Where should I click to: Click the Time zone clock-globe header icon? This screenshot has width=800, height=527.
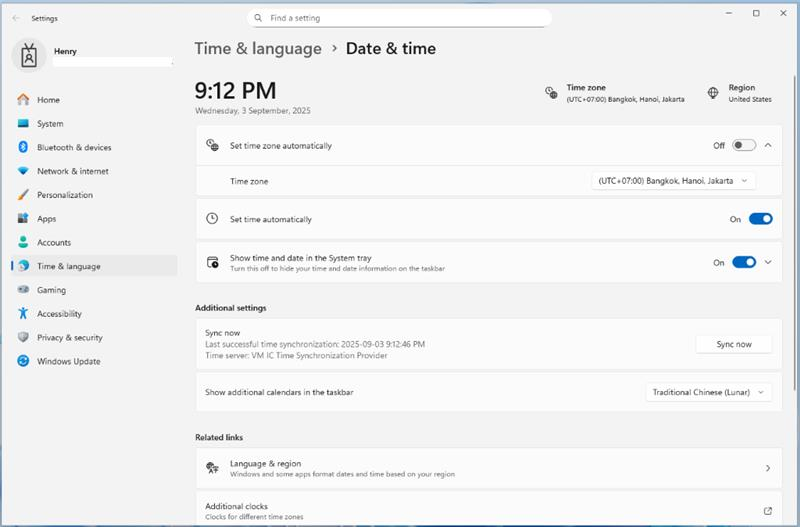pyautogui.click(x=551, y=93)
